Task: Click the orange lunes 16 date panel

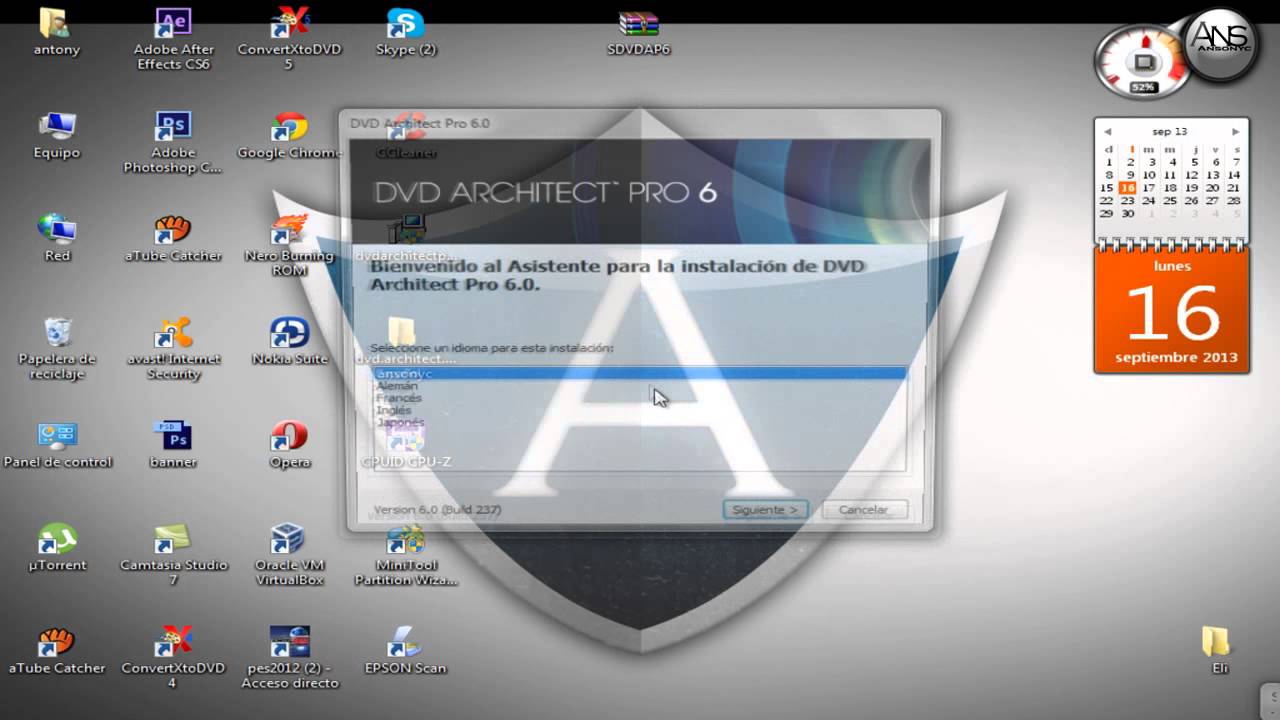Action: (x=1172, y=310)
